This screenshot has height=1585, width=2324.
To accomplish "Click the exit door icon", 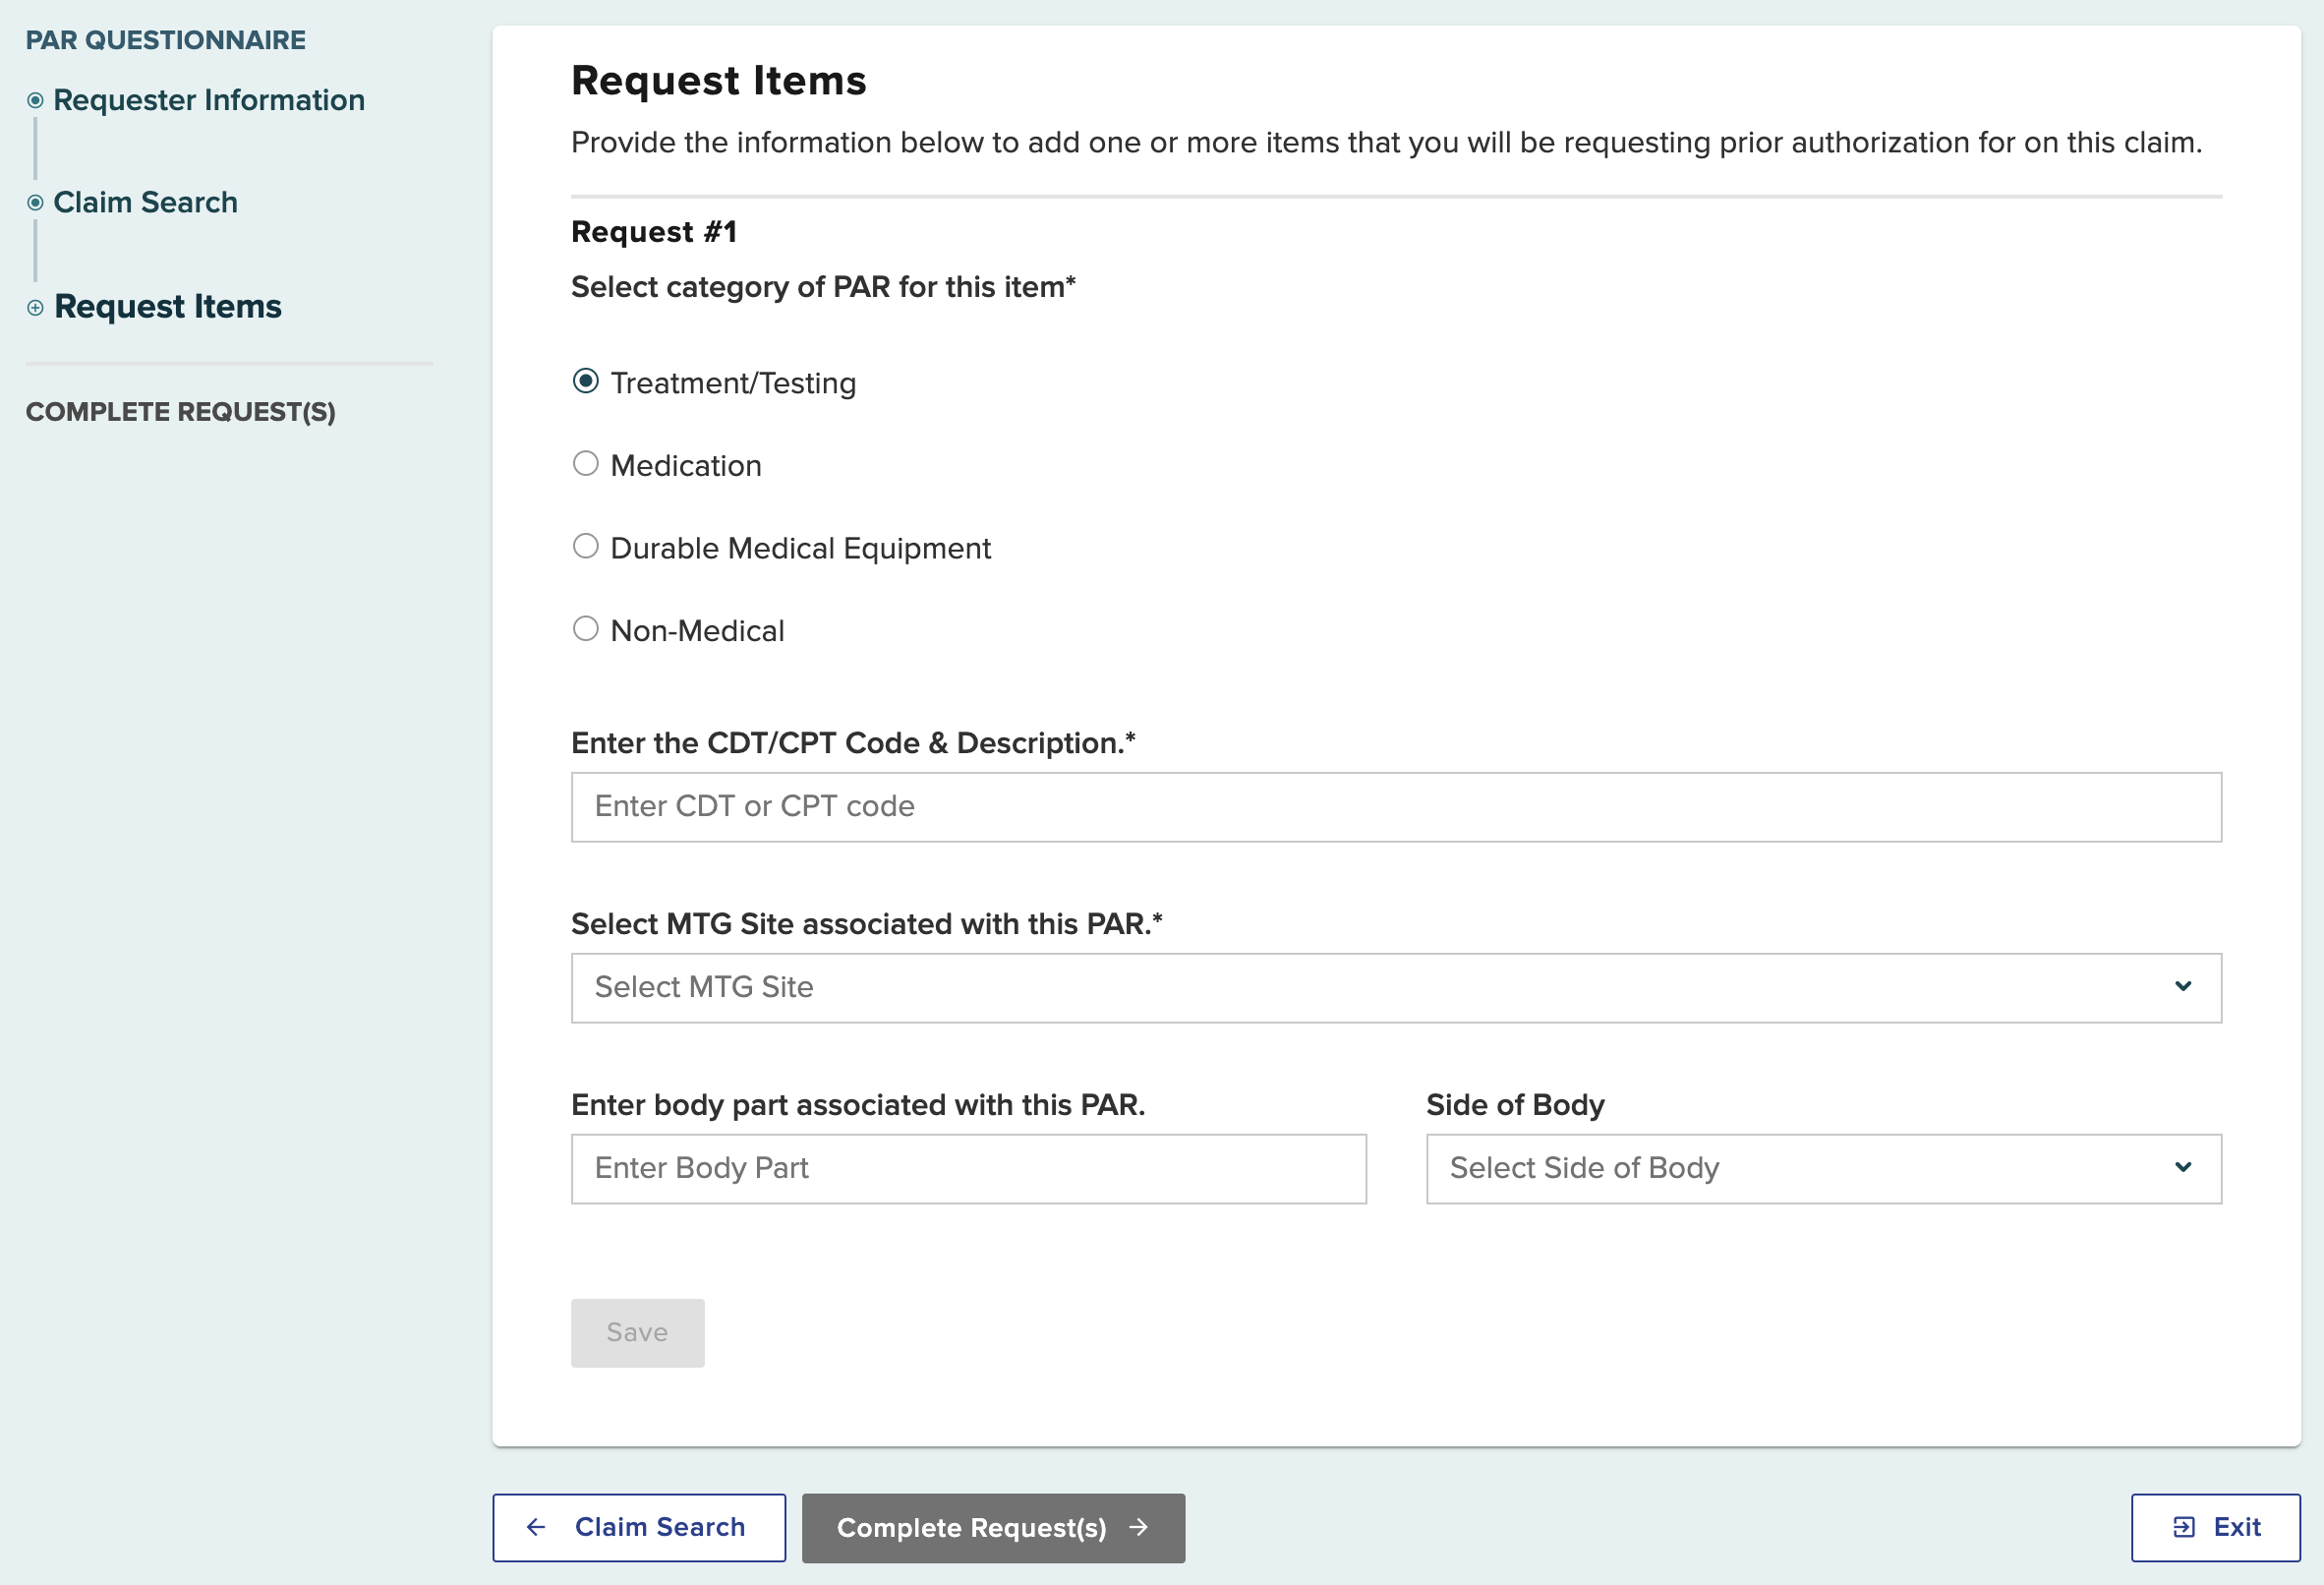I will pos(2183,1527).
